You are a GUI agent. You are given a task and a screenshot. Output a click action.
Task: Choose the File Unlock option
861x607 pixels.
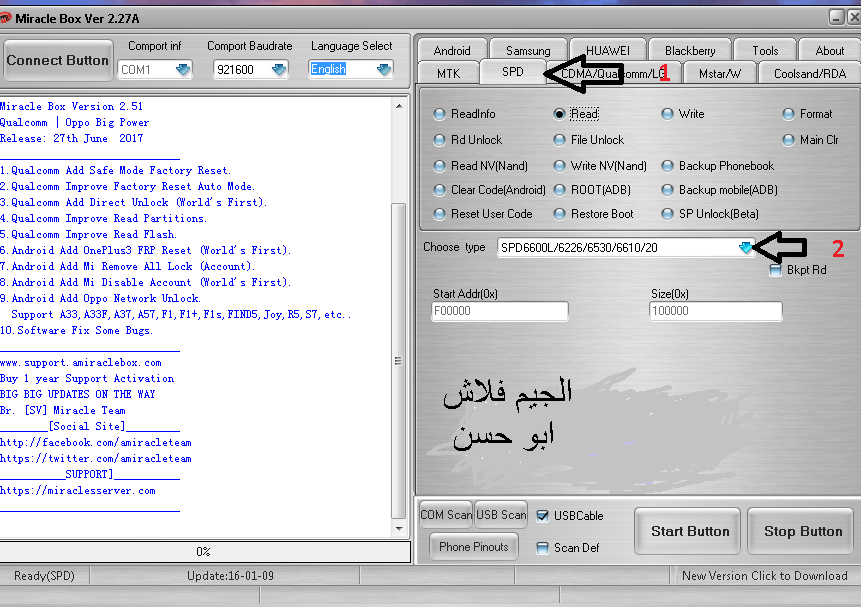(x=559, y=140)
